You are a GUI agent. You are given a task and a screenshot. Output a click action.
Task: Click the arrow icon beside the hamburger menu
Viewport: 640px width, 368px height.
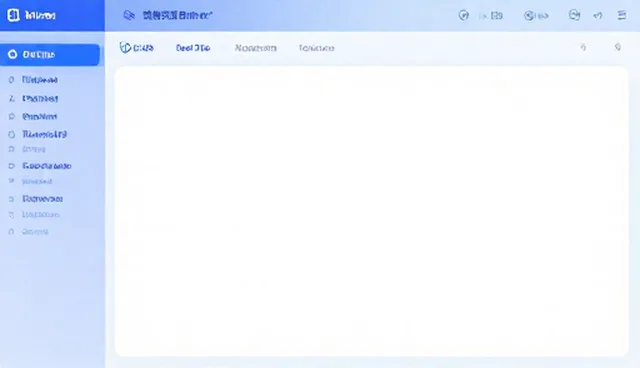click(598, 16)
